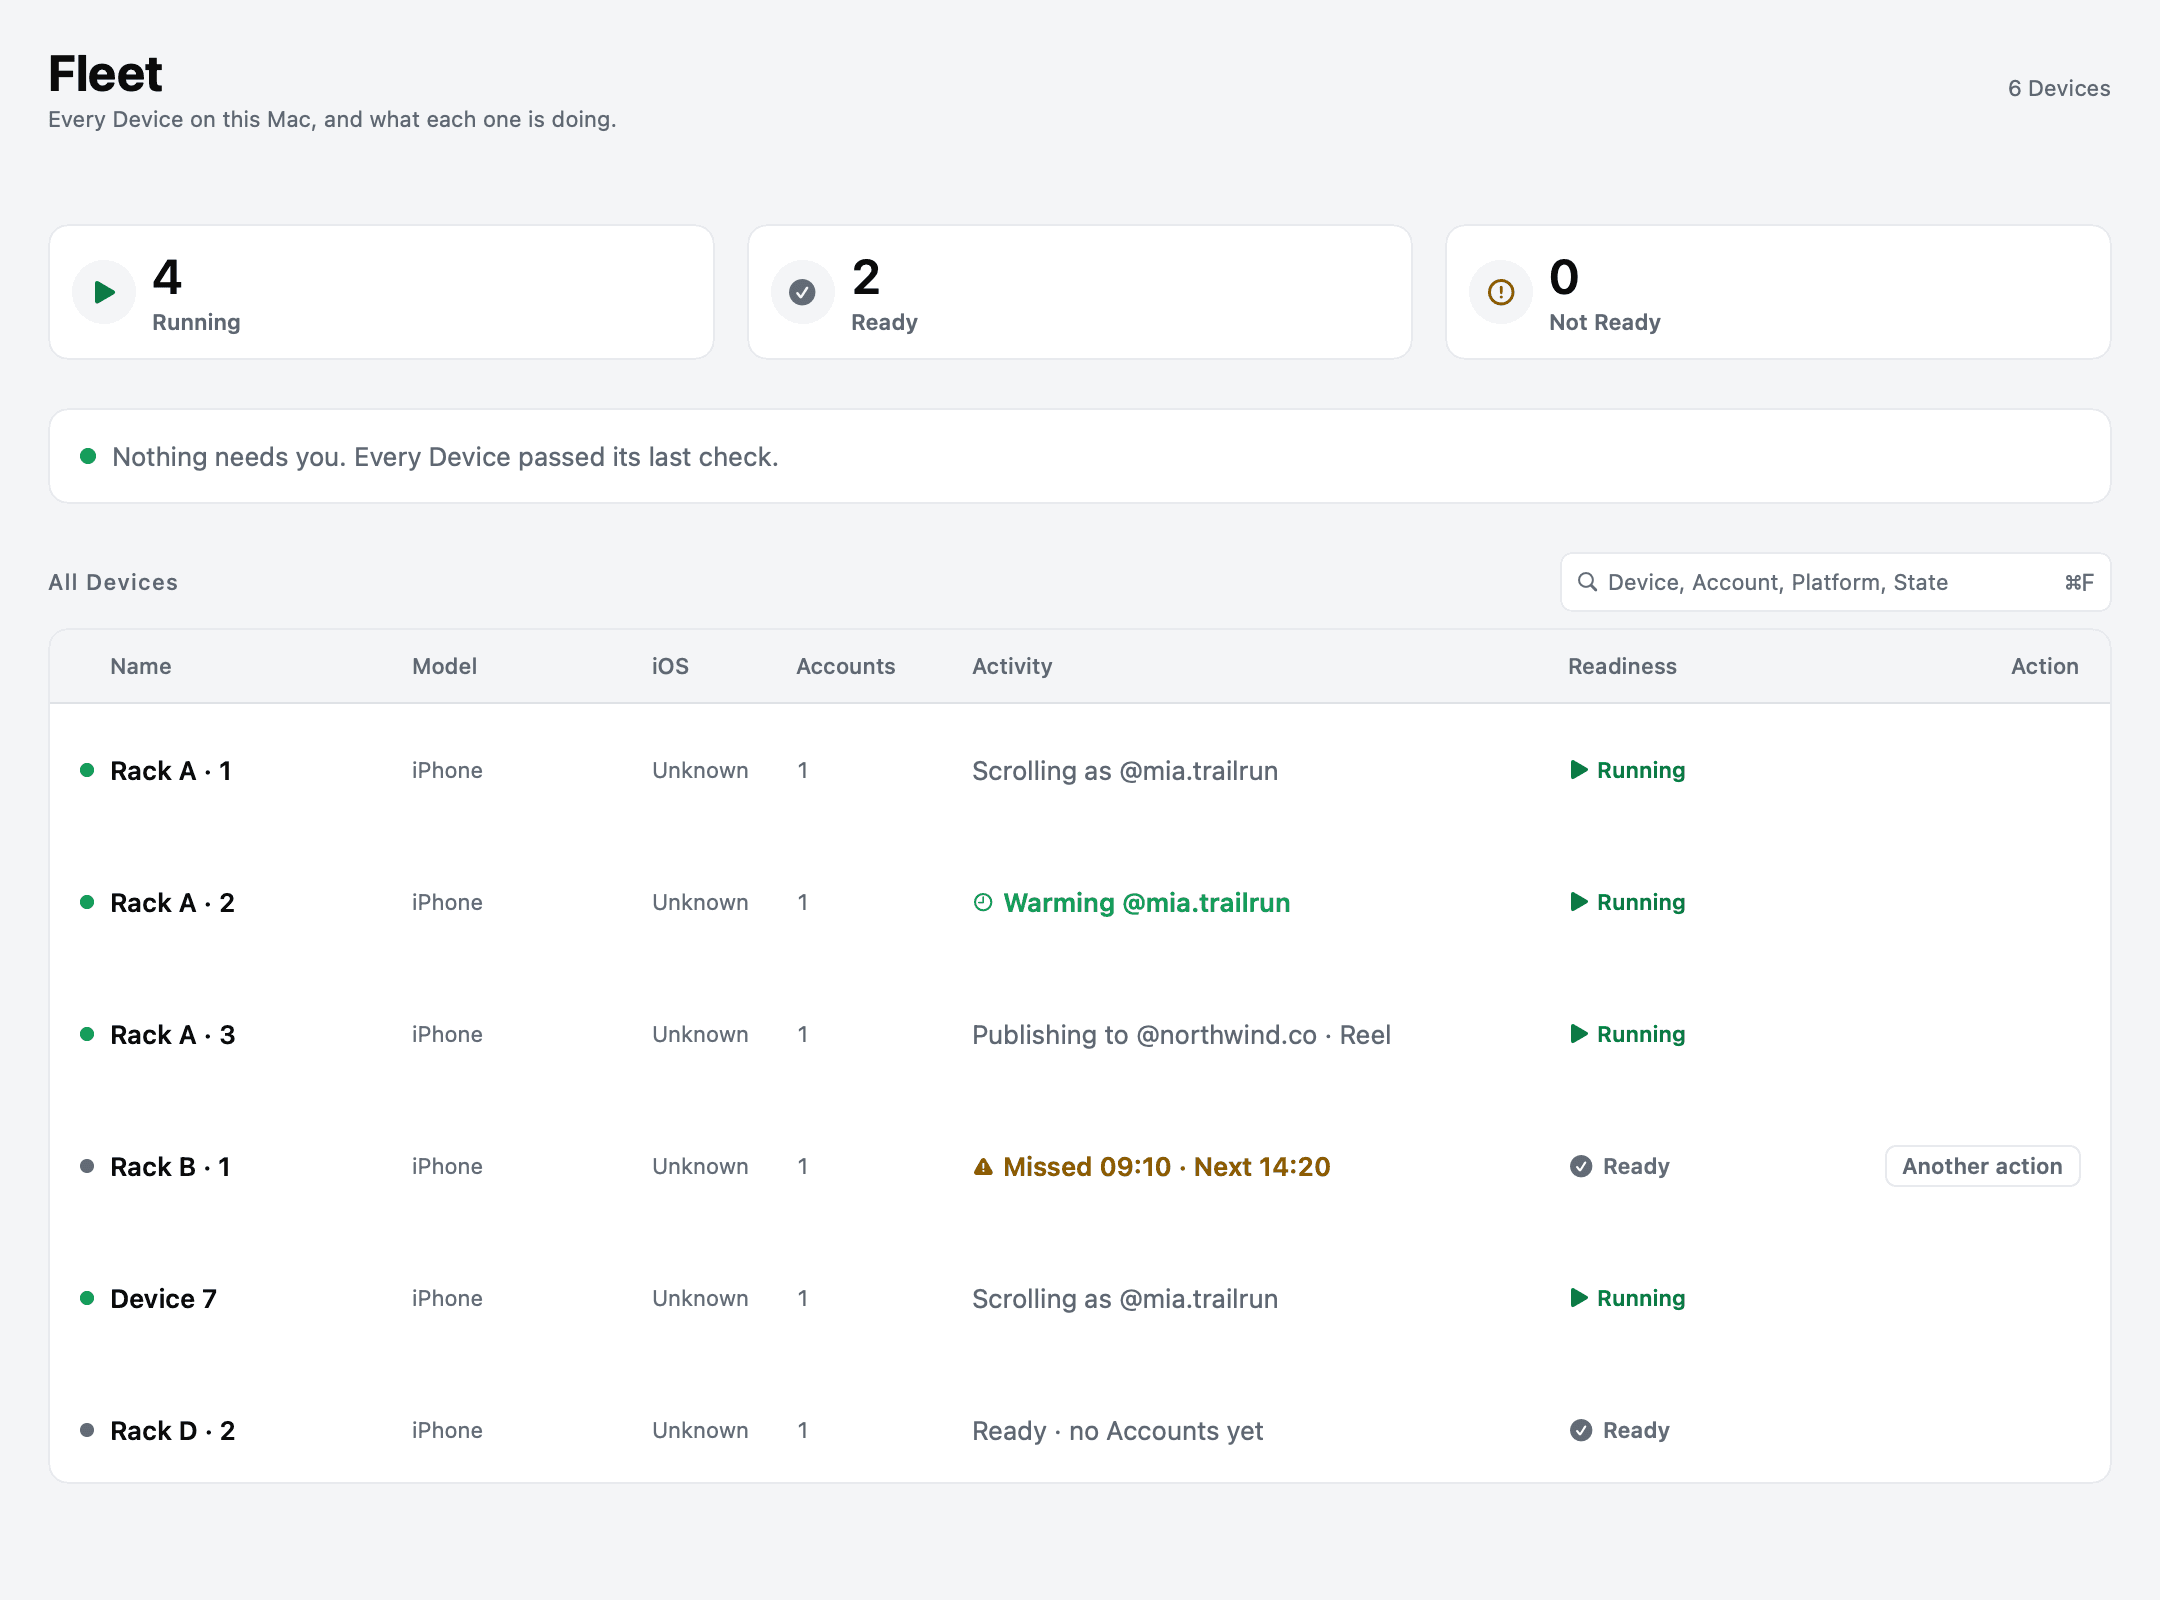Sort by the Model column header
The width and height of the screenshot is (2160, 1600).
pyautogui.click(x=444, y=666)
